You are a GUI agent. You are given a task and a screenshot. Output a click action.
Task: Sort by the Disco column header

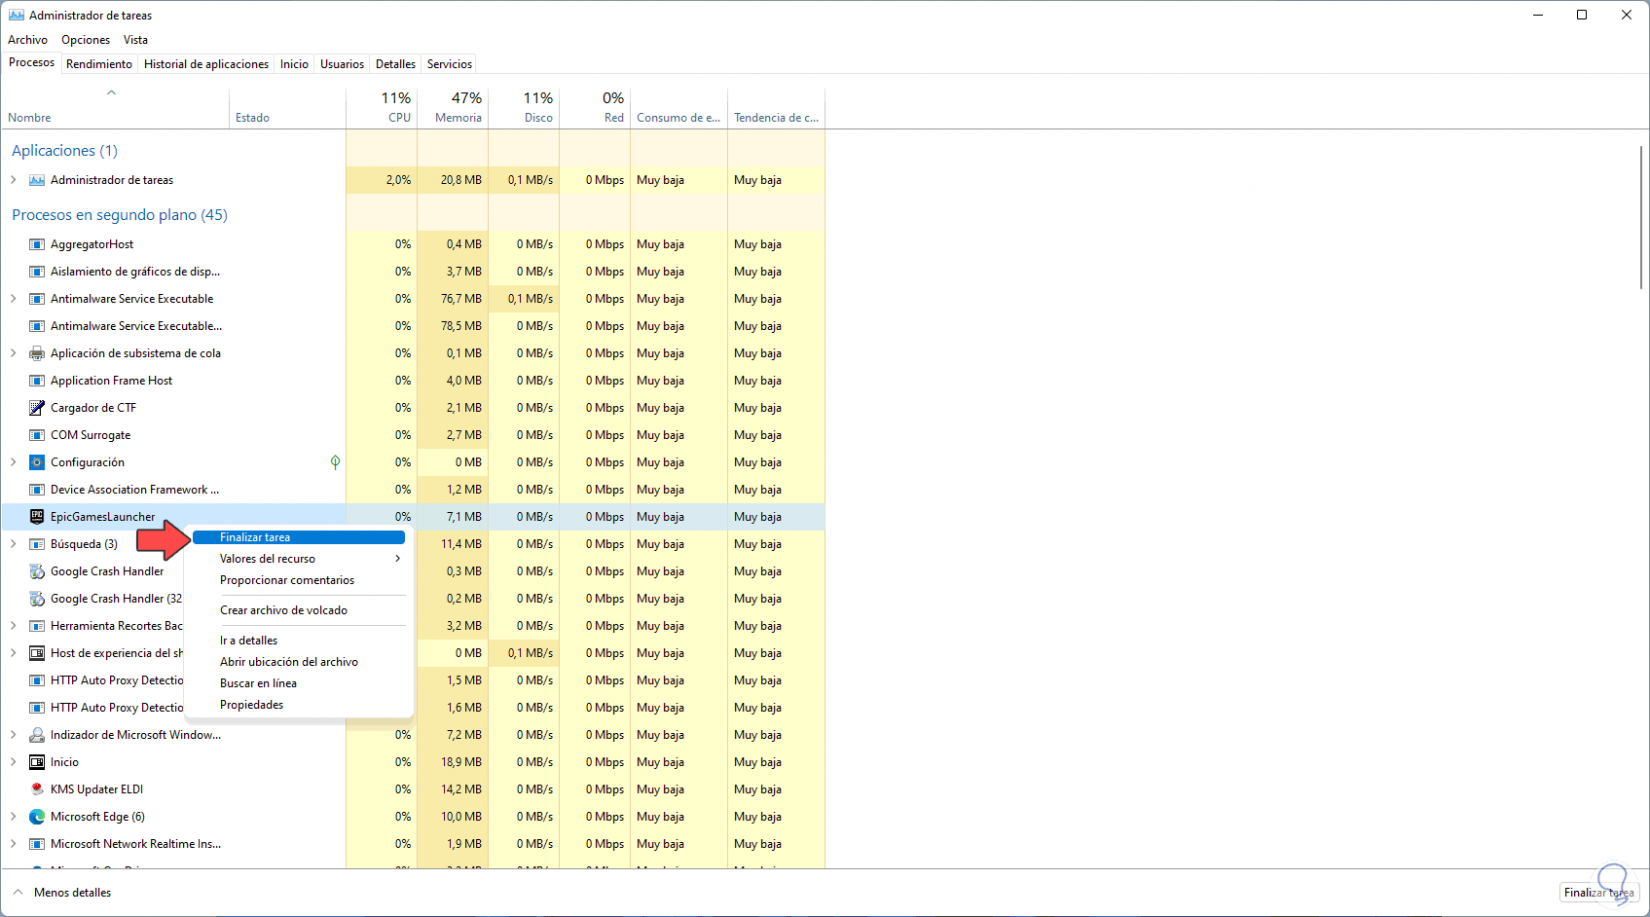click(x=524, y=108)
